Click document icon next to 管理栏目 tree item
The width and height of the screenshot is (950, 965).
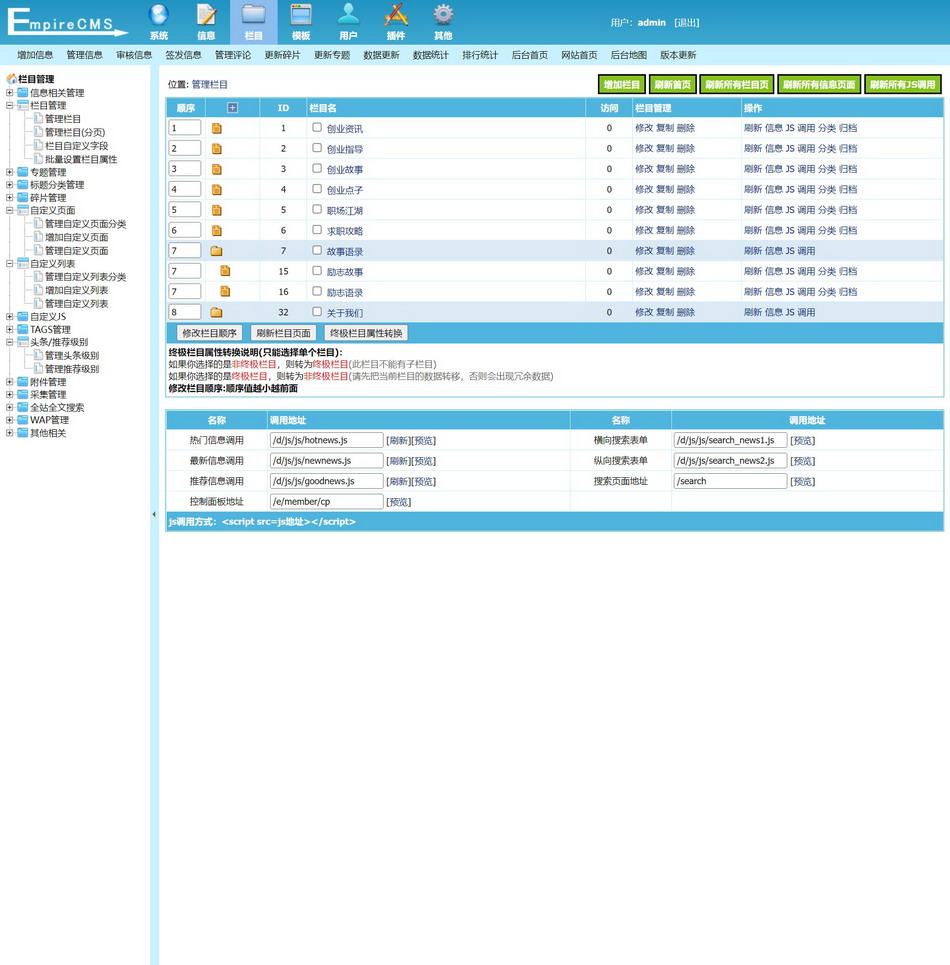[x=38, y=118]
